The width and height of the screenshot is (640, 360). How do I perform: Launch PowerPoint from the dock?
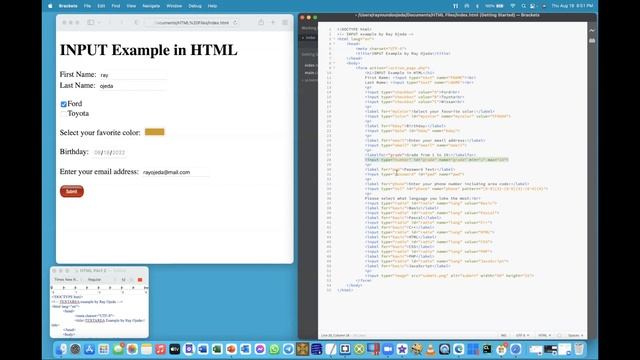231,349
